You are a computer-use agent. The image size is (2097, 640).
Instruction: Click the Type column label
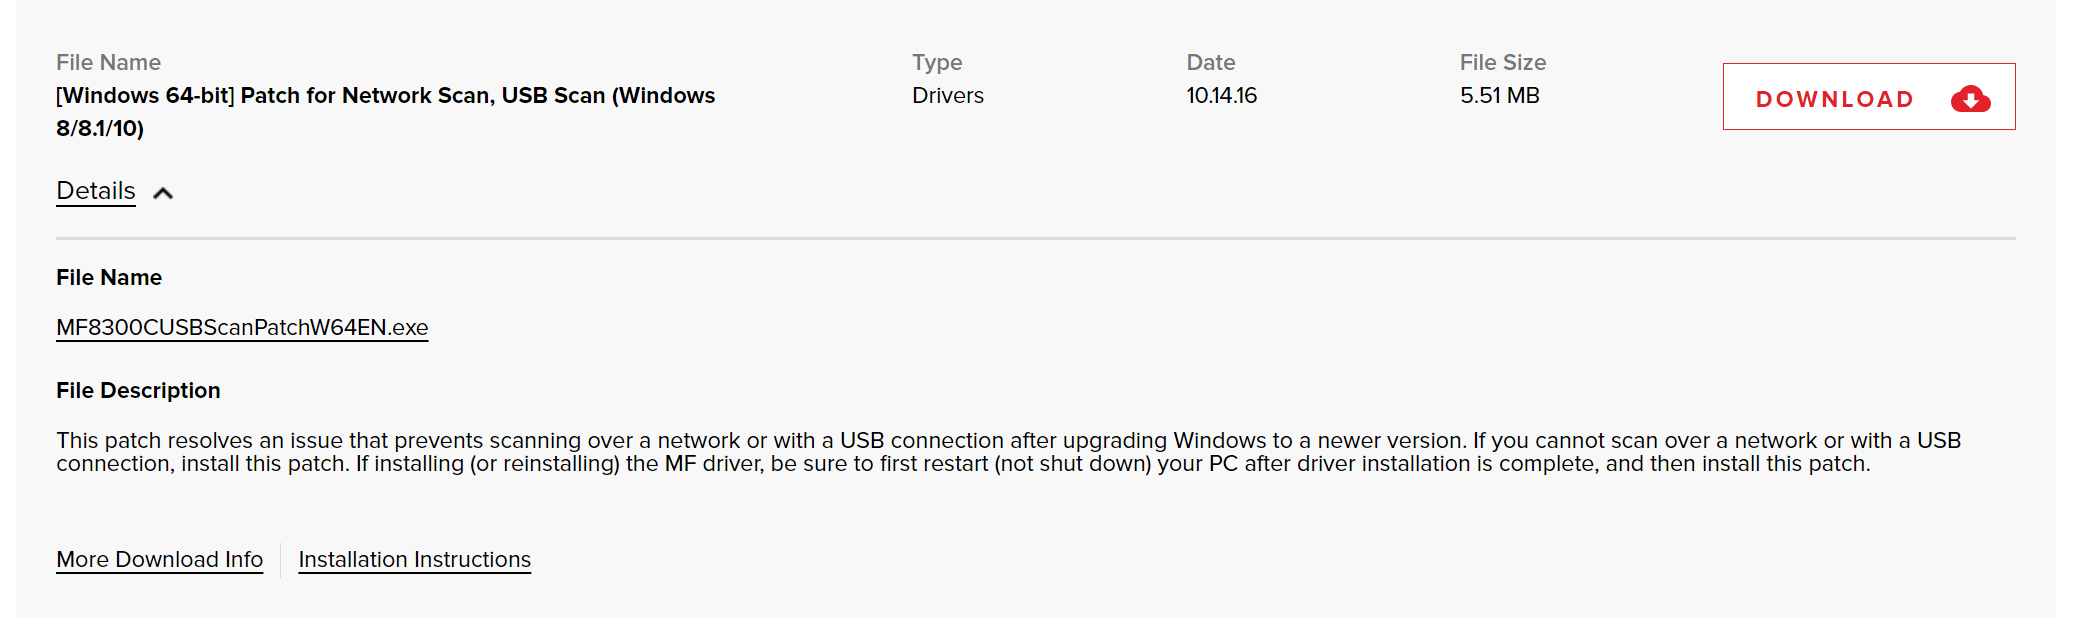coord(937,63)
